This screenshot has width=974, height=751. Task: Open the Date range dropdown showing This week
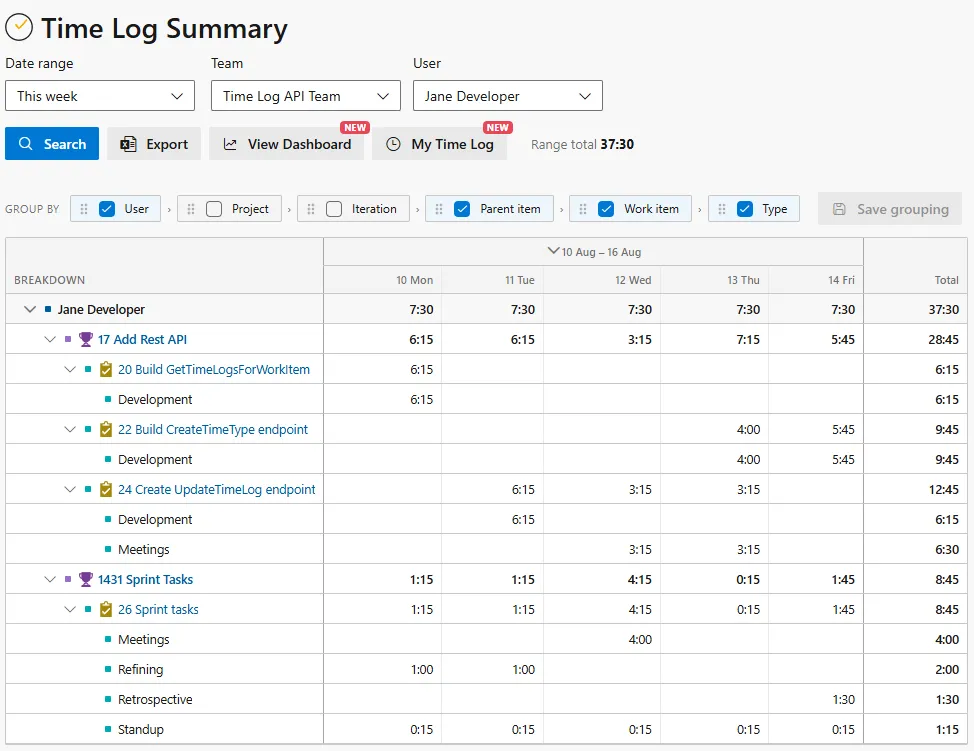pos(100,96)
